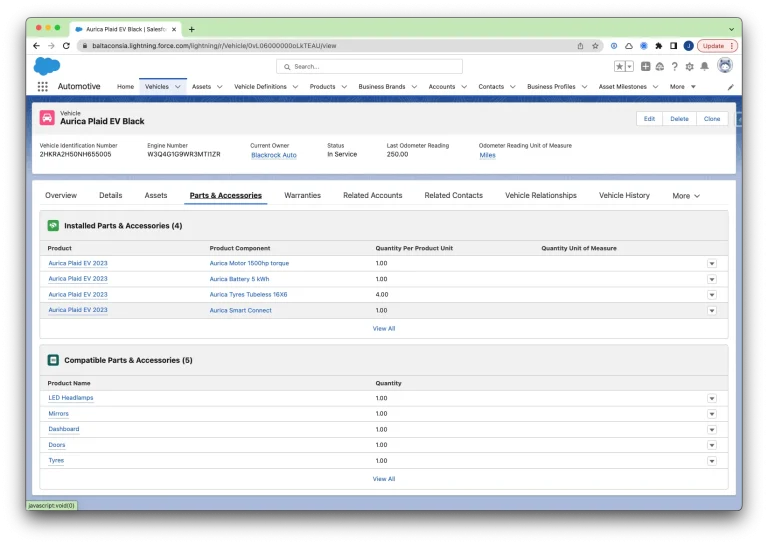Screen dimensions: 768x545
Task: Open the favorites list dropdown arrow
Action: coord(629,66)
